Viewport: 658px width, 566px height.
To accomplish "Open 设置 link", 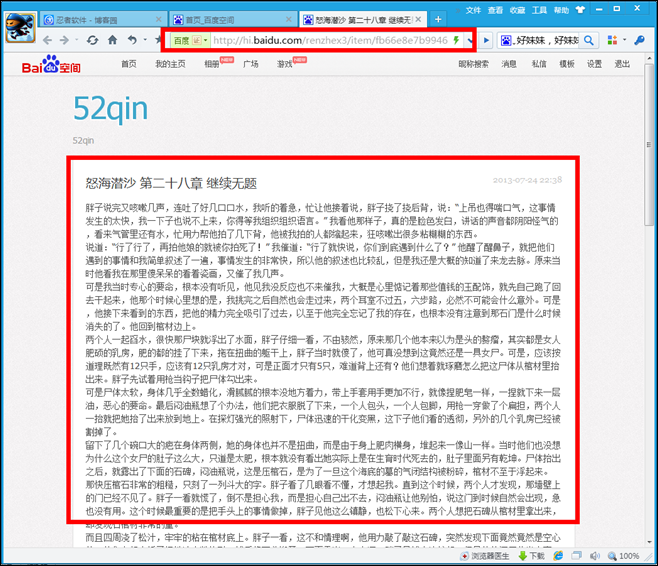I will [x=594, y=64].
